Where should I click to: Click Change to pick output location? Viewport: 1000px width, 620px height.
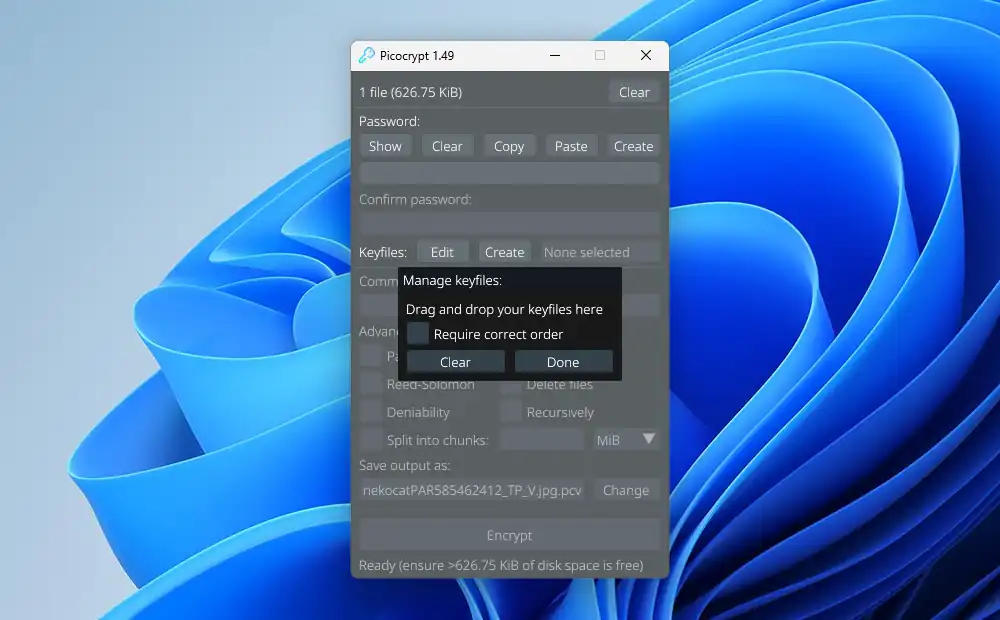(626, 490)
